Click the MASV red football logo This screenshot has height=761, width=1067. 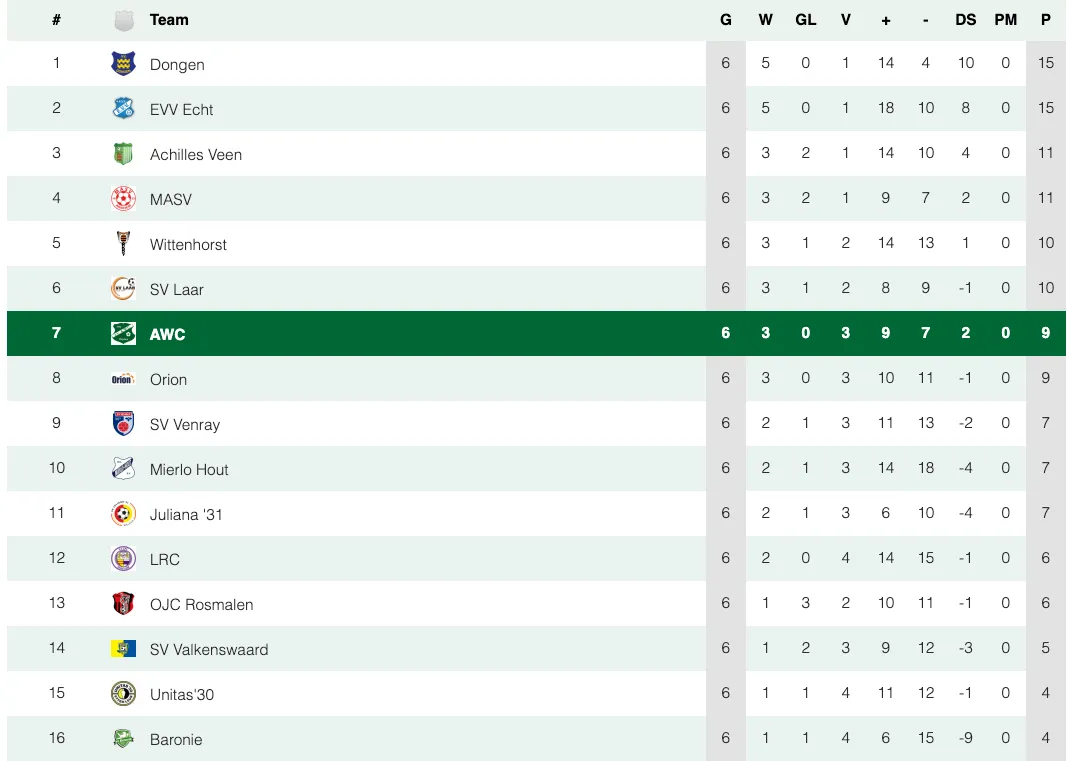point(123,198)
